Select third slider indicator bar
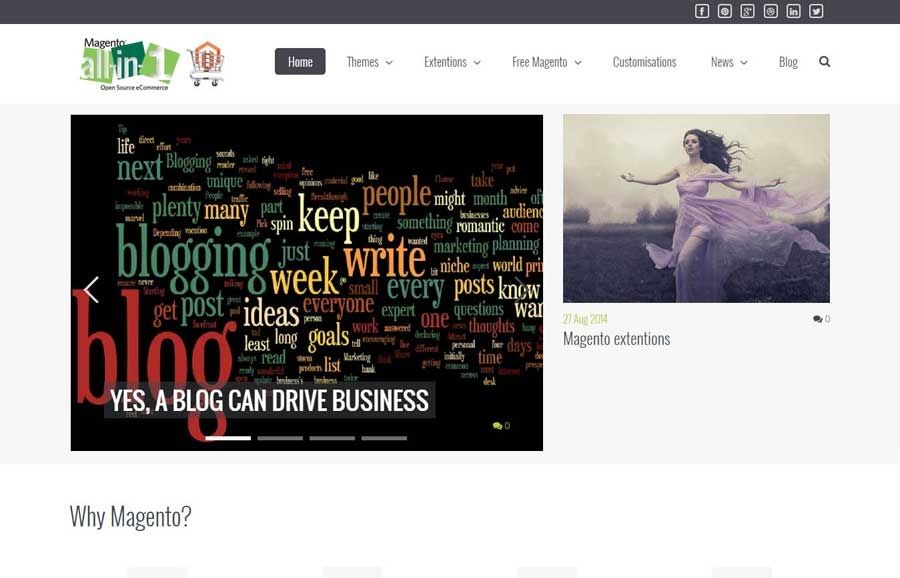Image resolution: width=900 pixels, height=578 pixels. pos(332,438)
